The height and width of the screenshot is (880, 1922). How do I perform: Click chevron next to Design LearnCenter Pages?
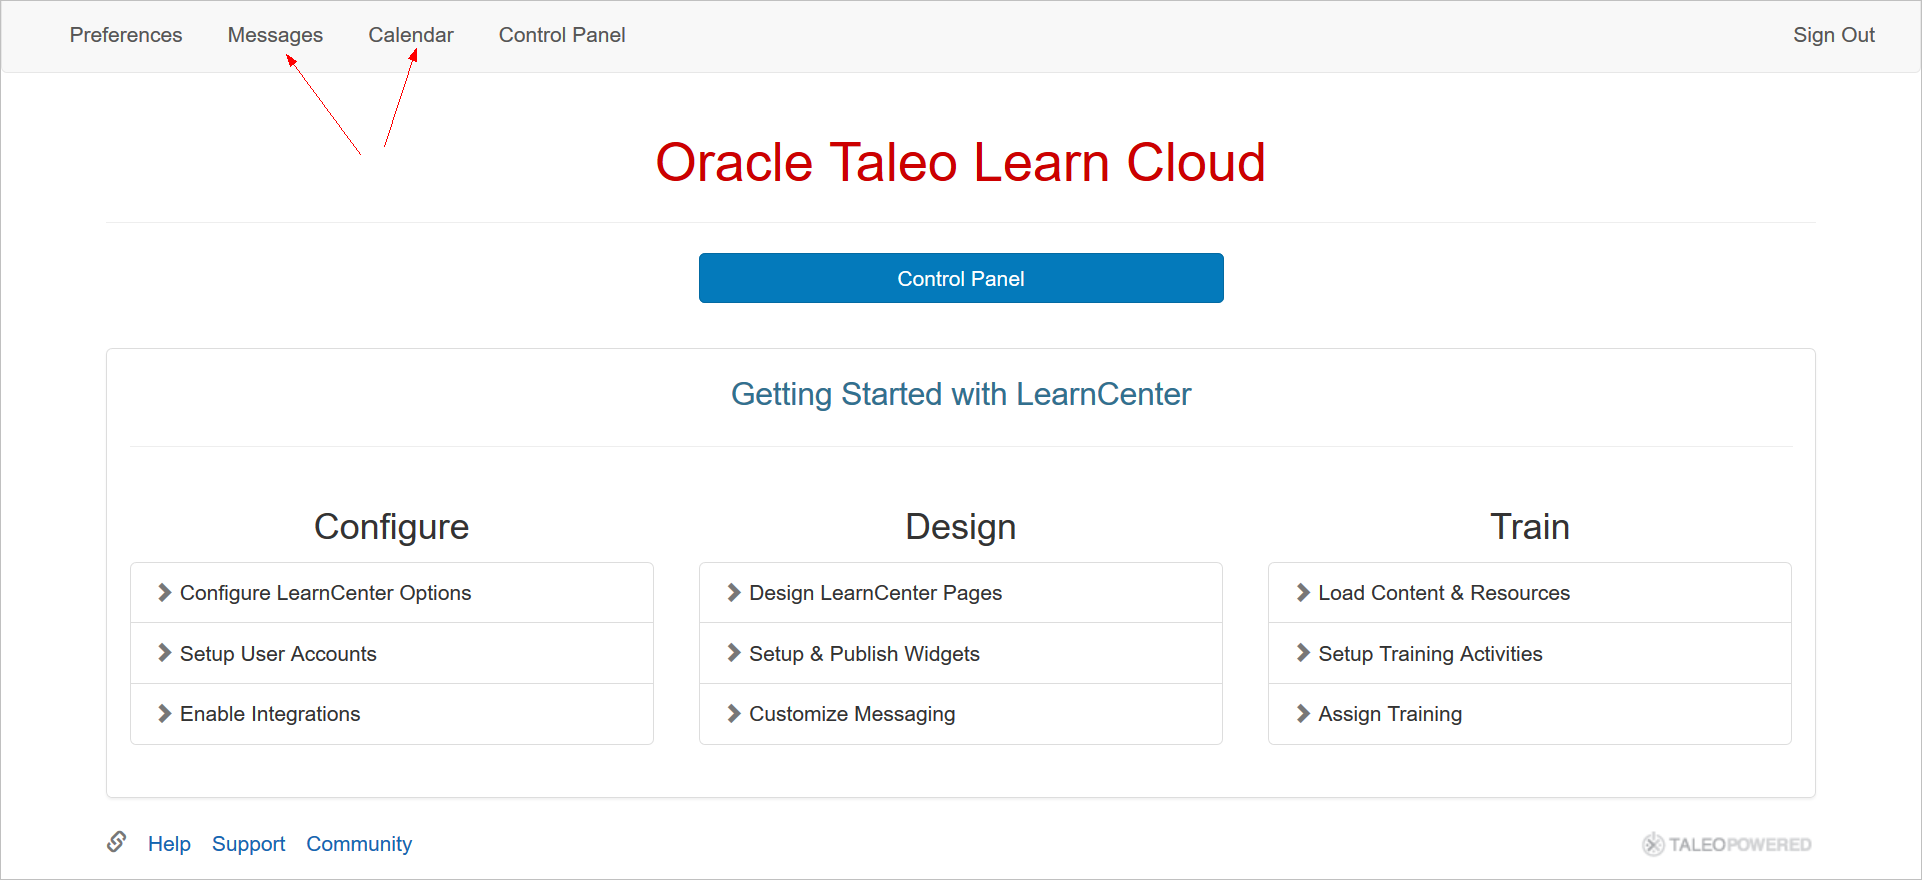tap(734, 593)
